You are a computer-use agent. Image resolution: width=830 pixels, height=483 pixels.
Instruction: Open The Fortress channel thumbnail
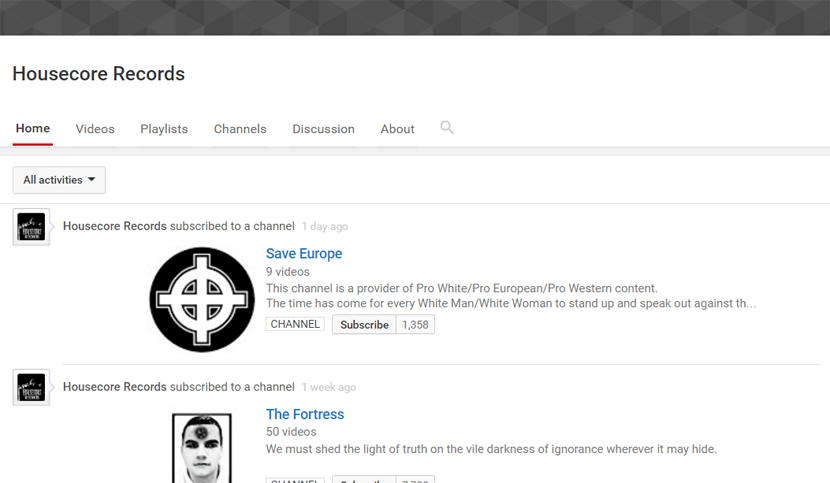coord(202,448)
